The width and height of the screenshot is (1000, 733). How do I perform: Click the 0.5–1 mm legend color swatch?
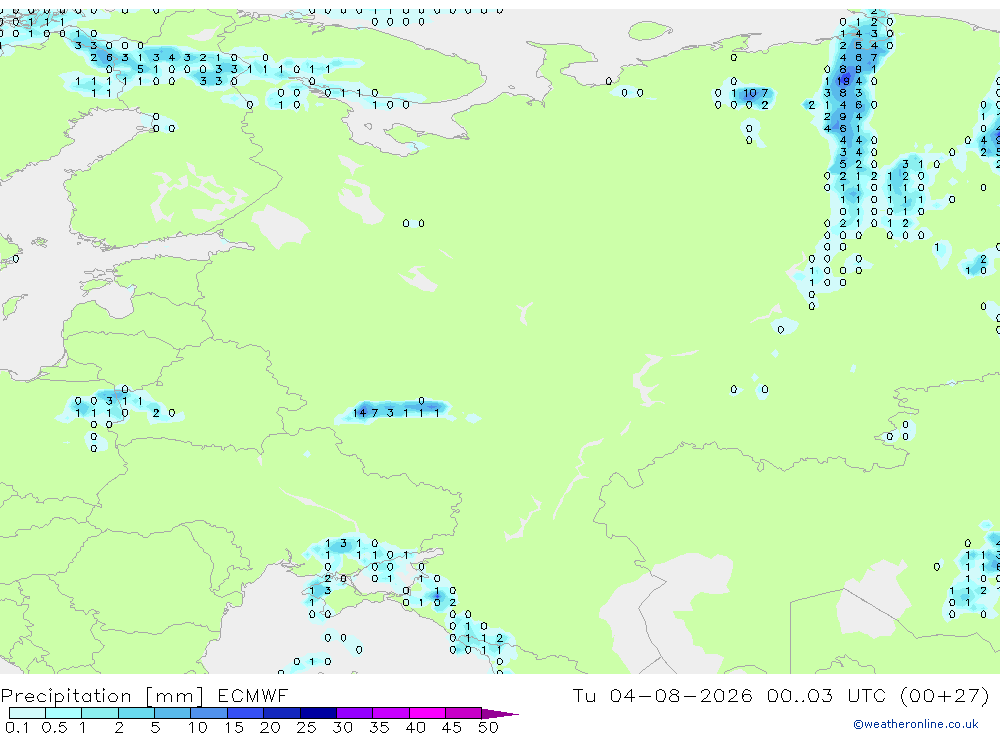[63, 713]
